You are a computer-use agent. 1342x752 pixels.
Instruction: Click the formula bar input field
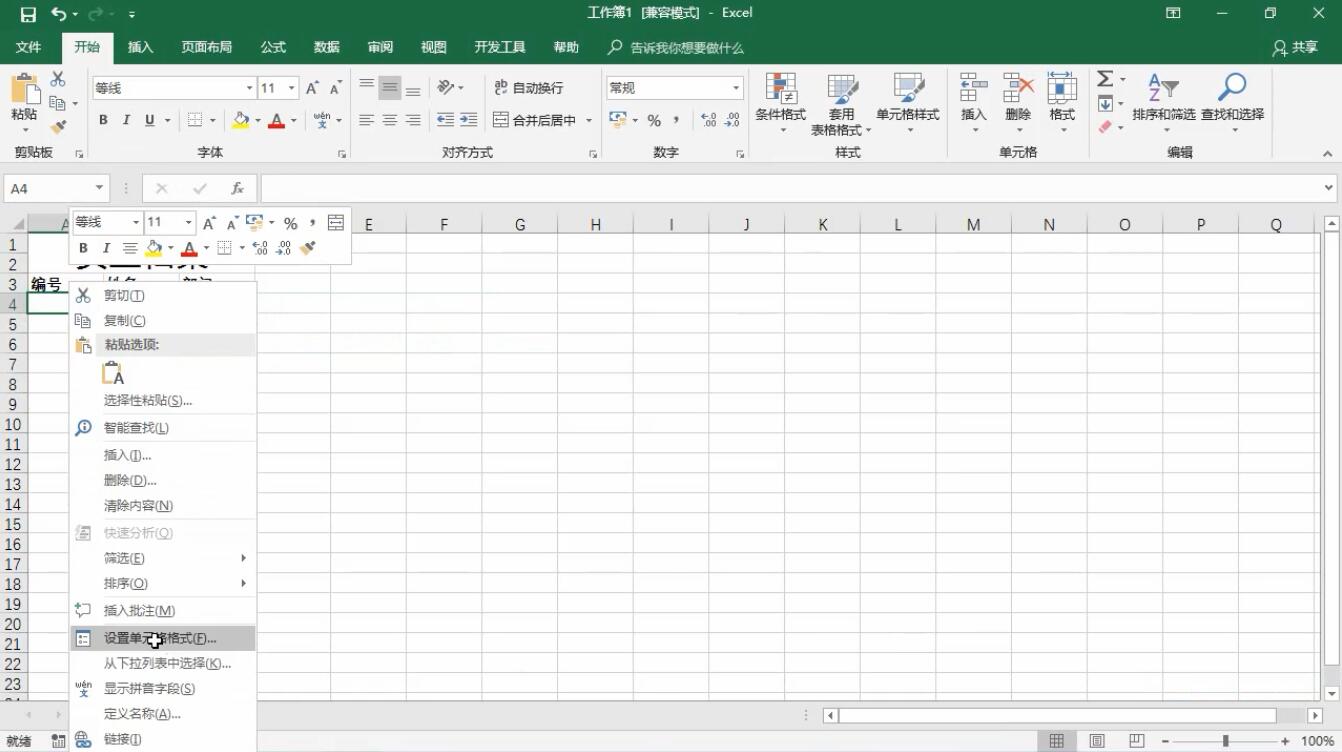[x=790, y=188]
